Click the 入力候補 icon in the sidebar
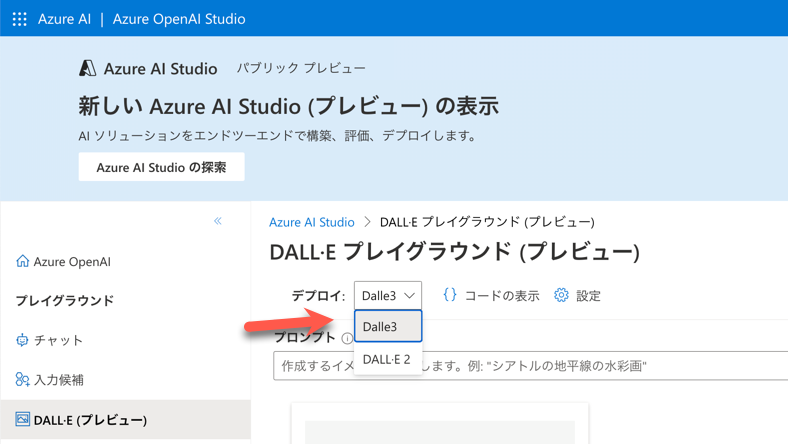Viewport: 788px width, 444px height. [x=22, y=380]
